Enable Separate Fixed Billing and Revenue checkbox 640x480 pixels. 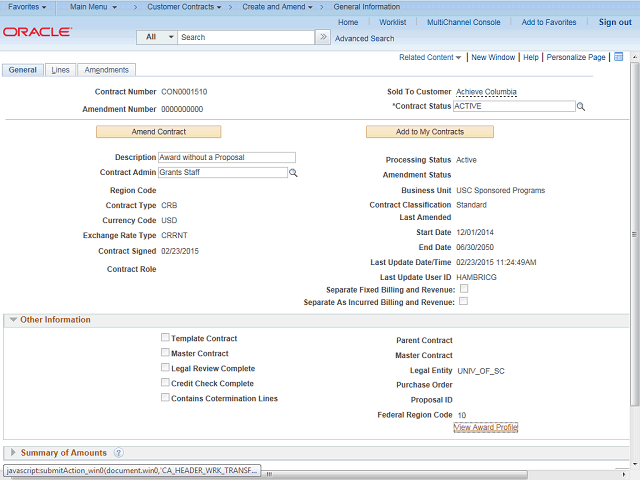coord(463,289)
